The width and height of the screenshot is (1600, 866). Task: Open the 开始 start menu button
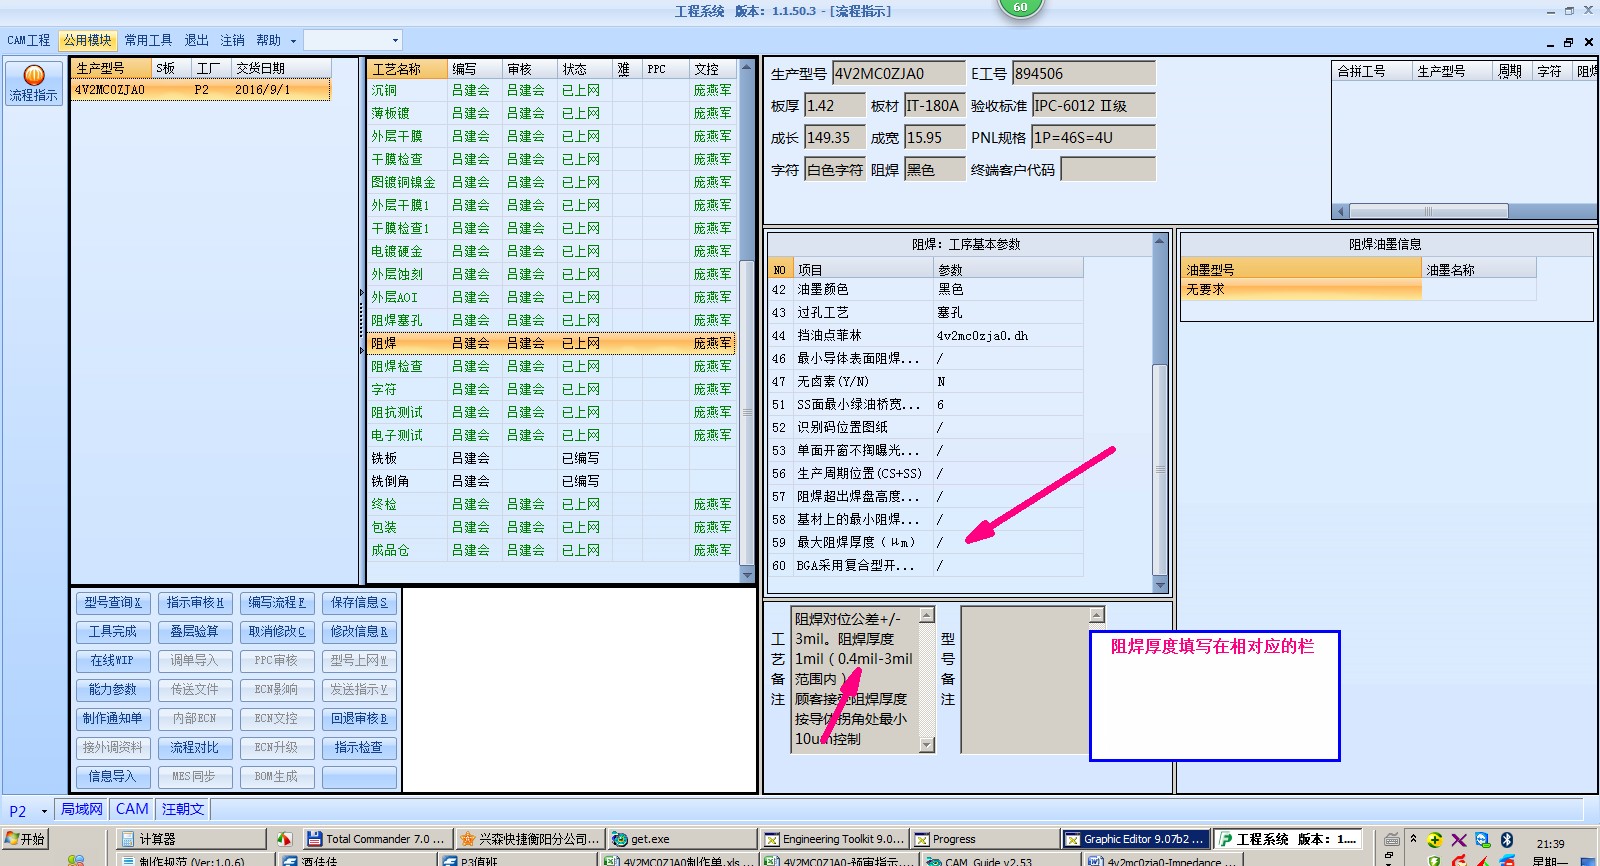tap(25, 839)
